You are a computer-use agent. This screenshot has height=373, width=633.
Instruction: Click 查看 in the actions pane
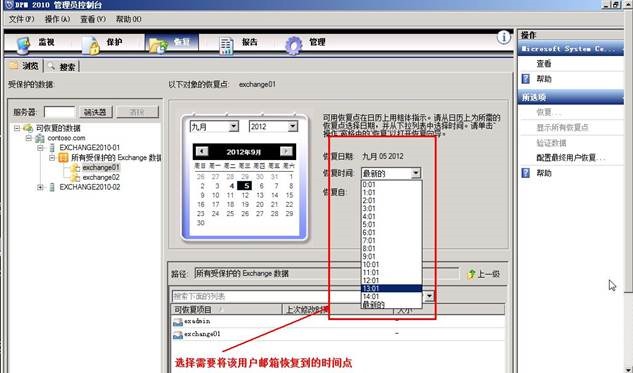pos(544,64)
